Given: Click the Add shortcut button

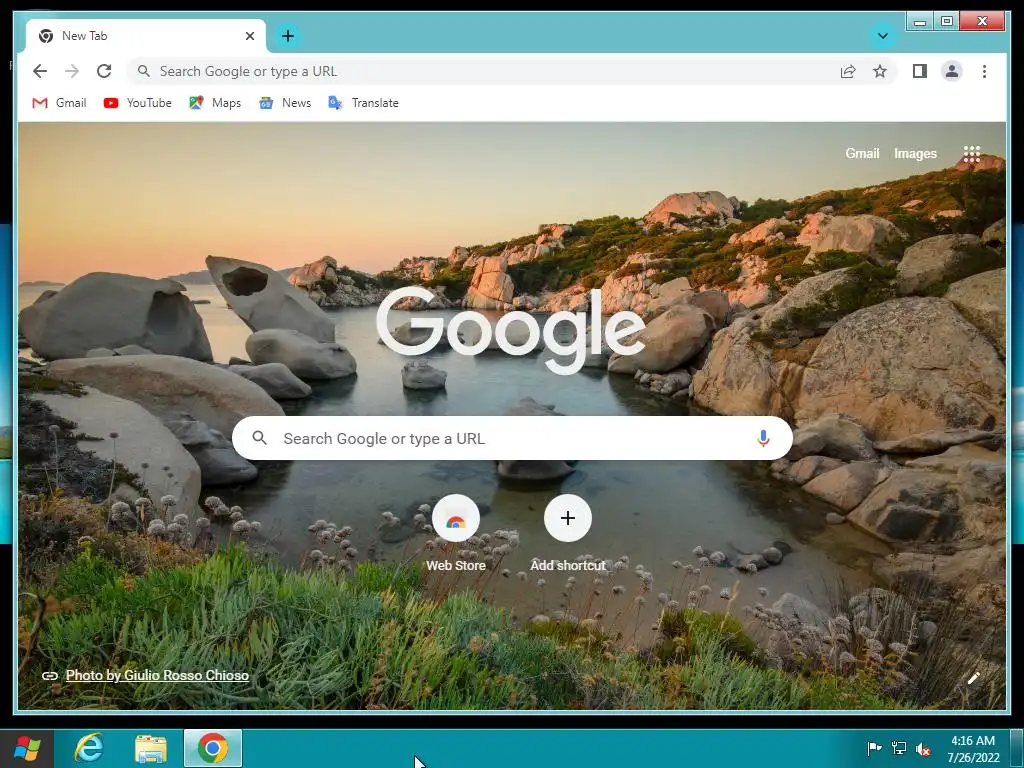Looking at the screenshot, I should click(568, 534).
